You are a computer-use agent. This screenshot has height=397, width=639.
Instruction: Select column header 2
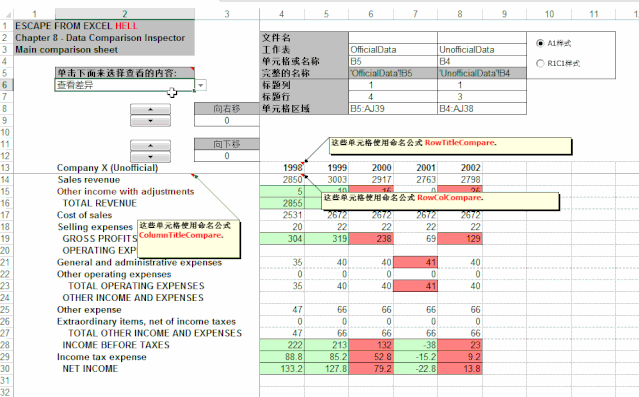(125, 14)
